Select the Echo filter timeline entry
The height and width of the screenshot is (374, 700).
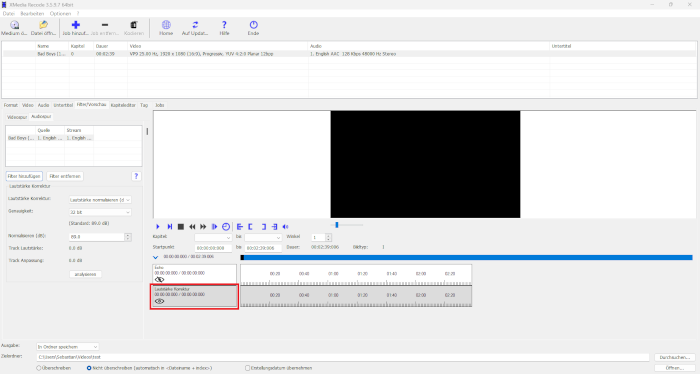click(194, 274)
